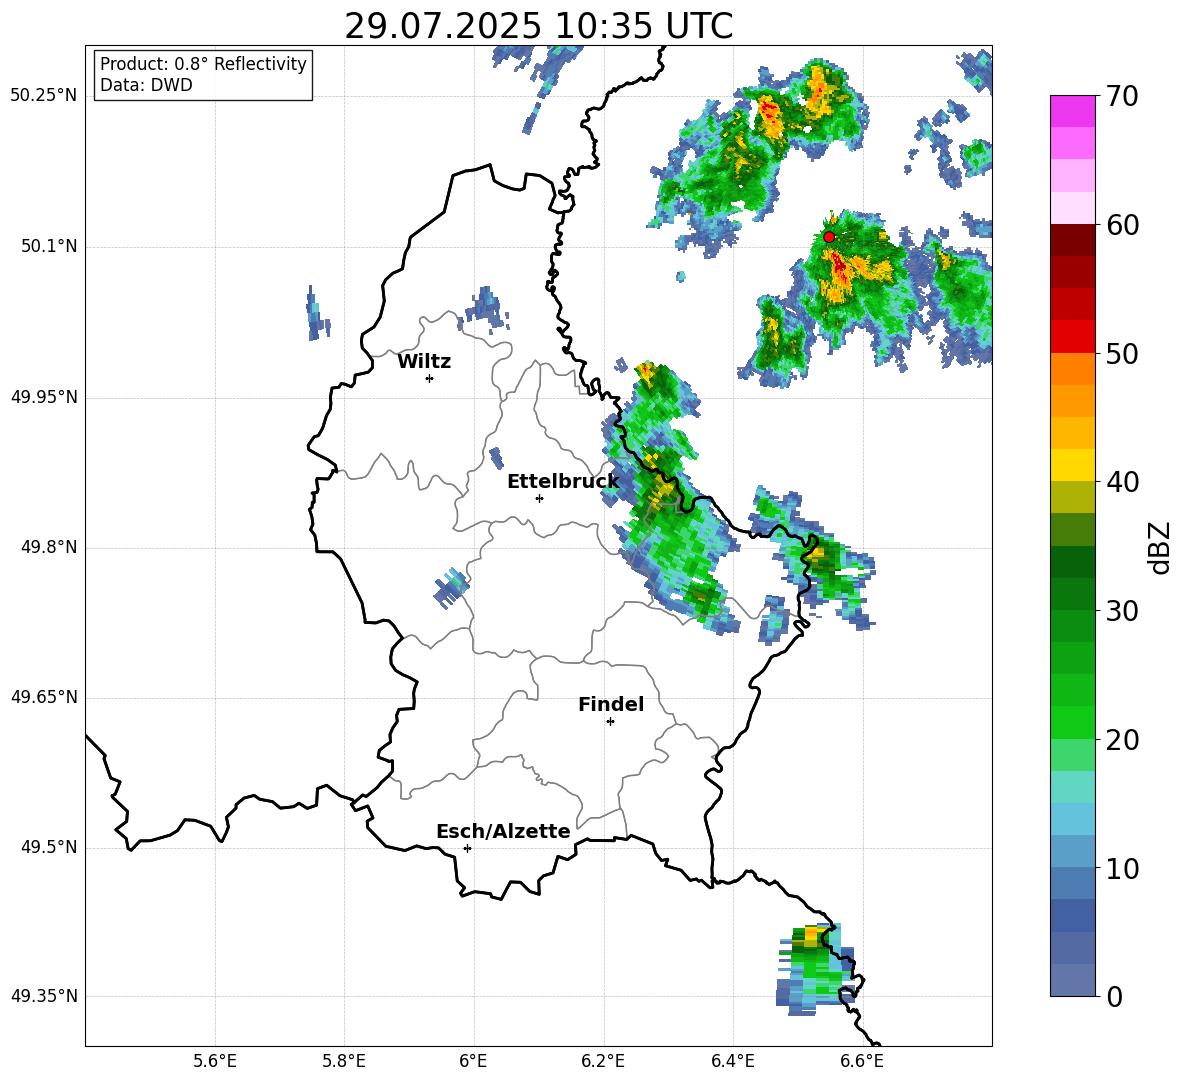1184x1081 pixels.
Task: Pick the bright green colorbar swatch at 20
Action: coord(1073,722)
